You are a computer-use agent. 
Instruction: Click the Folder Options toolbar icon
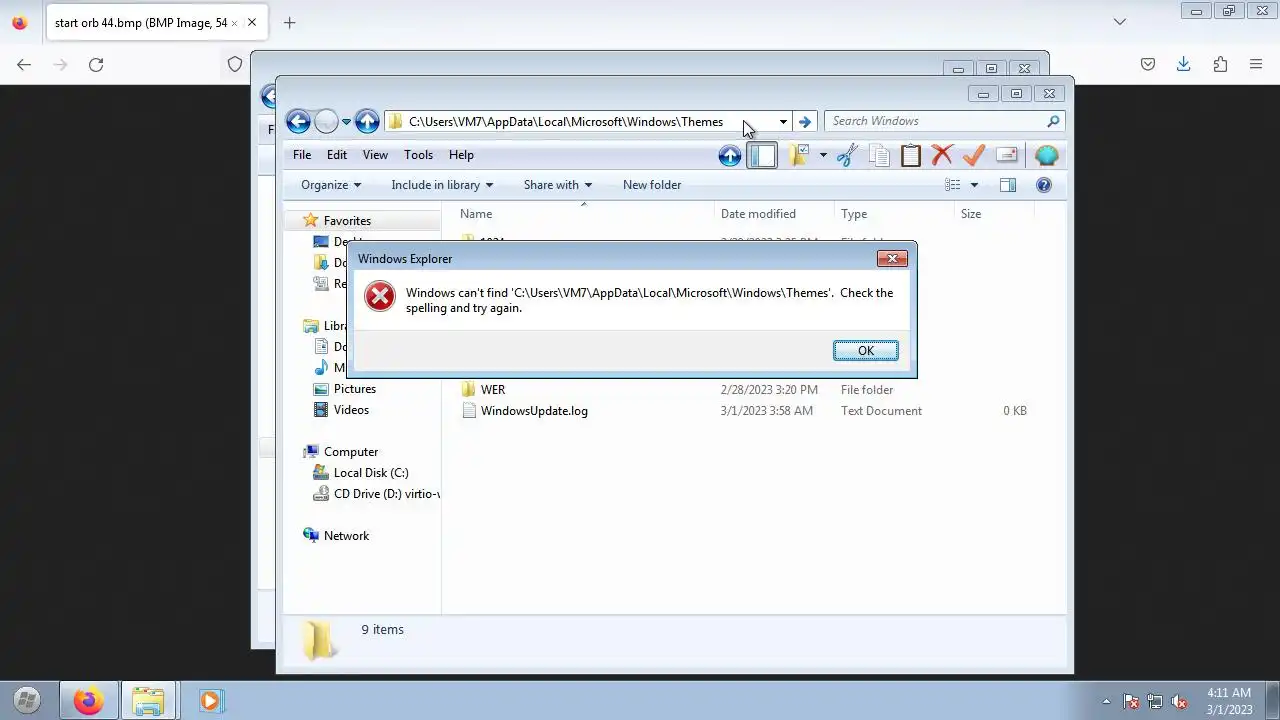(x=798, y=155)
